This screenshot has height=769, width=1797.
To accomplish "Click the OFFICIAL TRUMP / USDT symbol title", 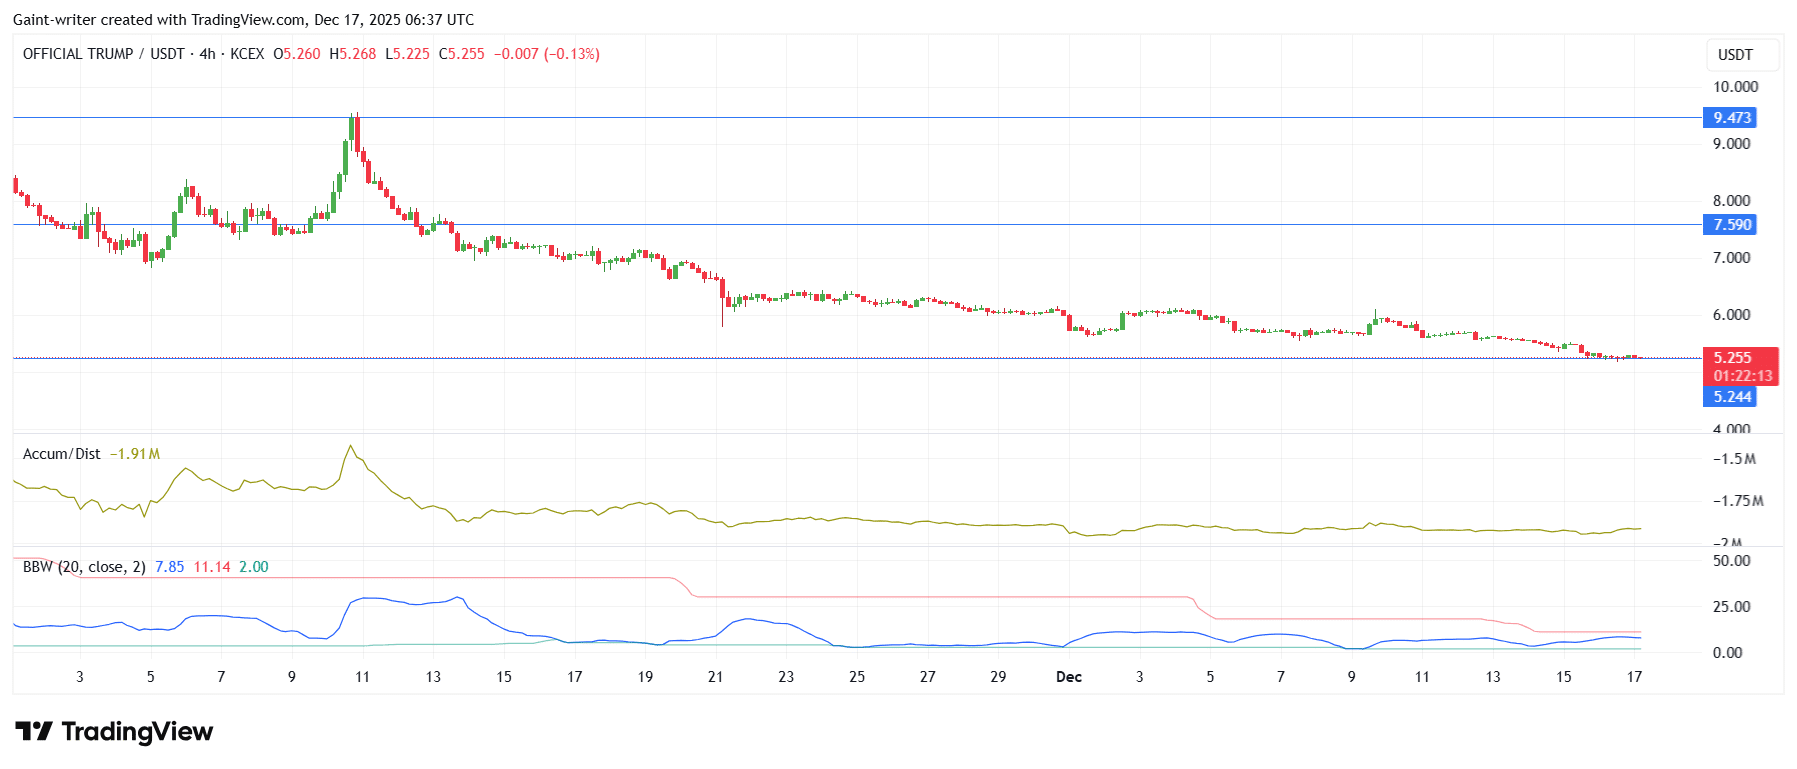I will 104,54.
